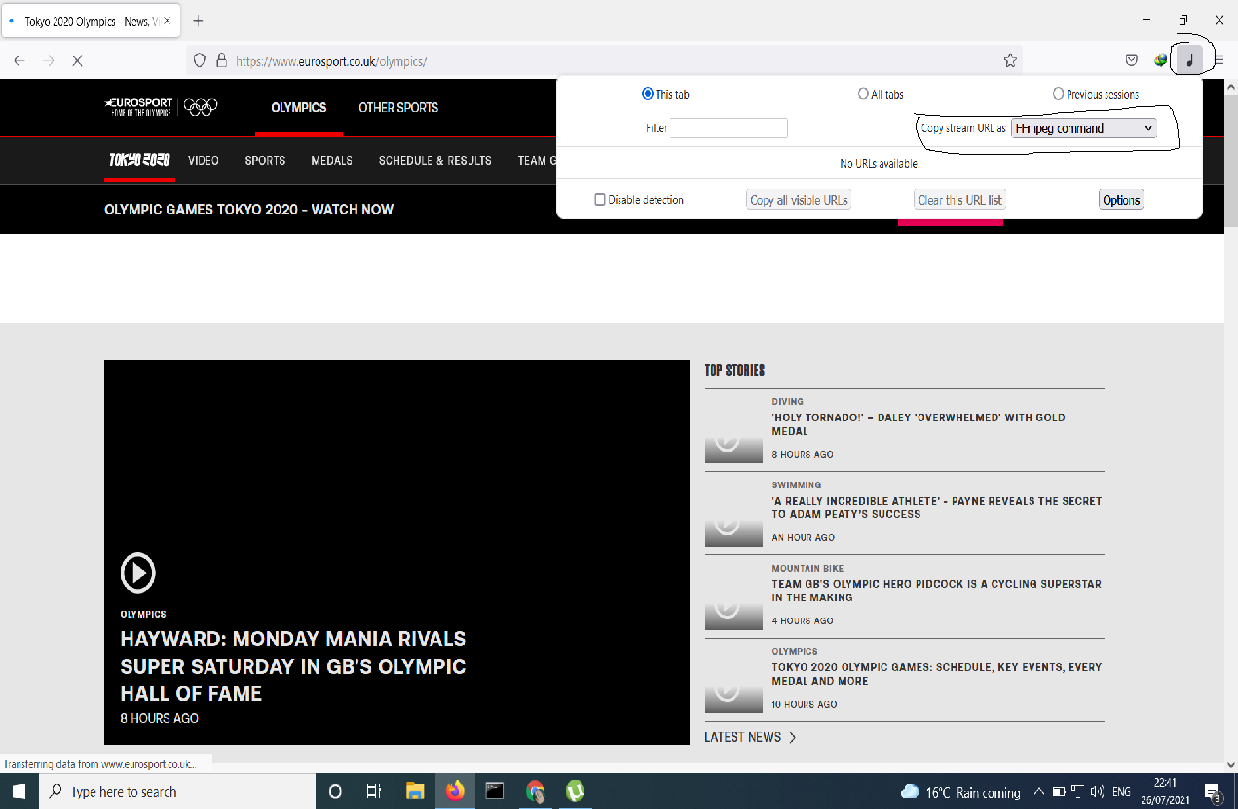Open a new tab with plus button

pos(198,20)
